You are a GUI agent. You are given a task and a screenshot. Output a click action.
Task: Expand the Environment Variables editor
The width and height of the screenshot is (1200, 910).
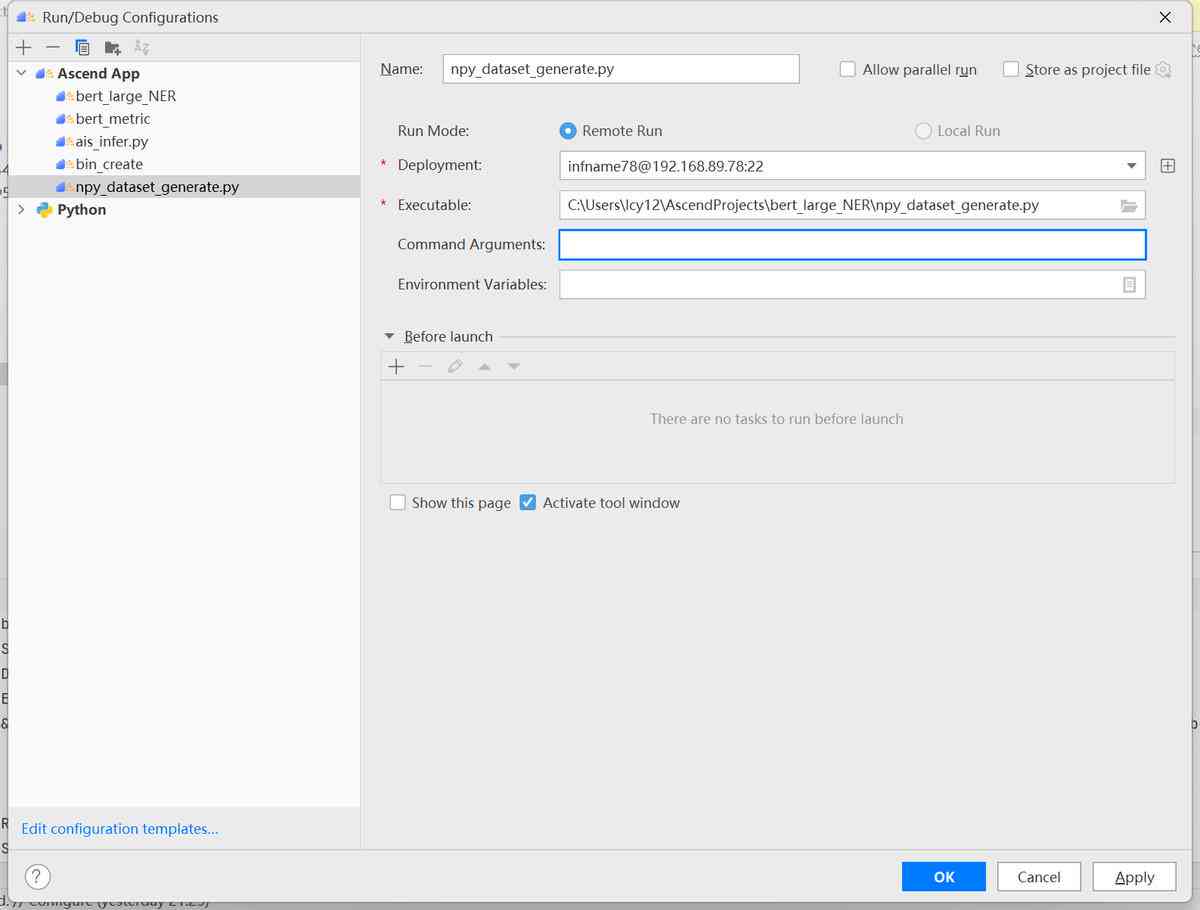[1129, 285]
